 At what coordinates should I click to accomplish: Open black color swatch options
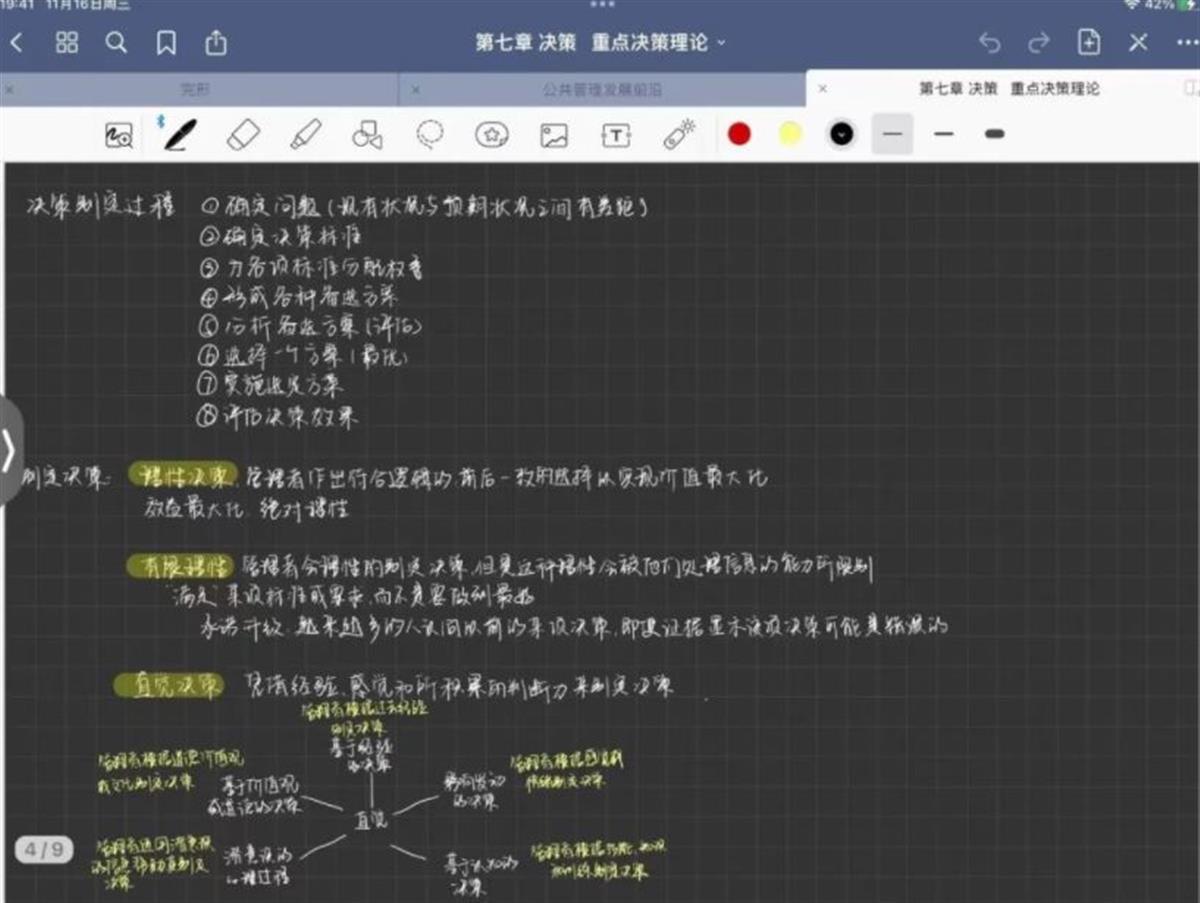point(842,134)
